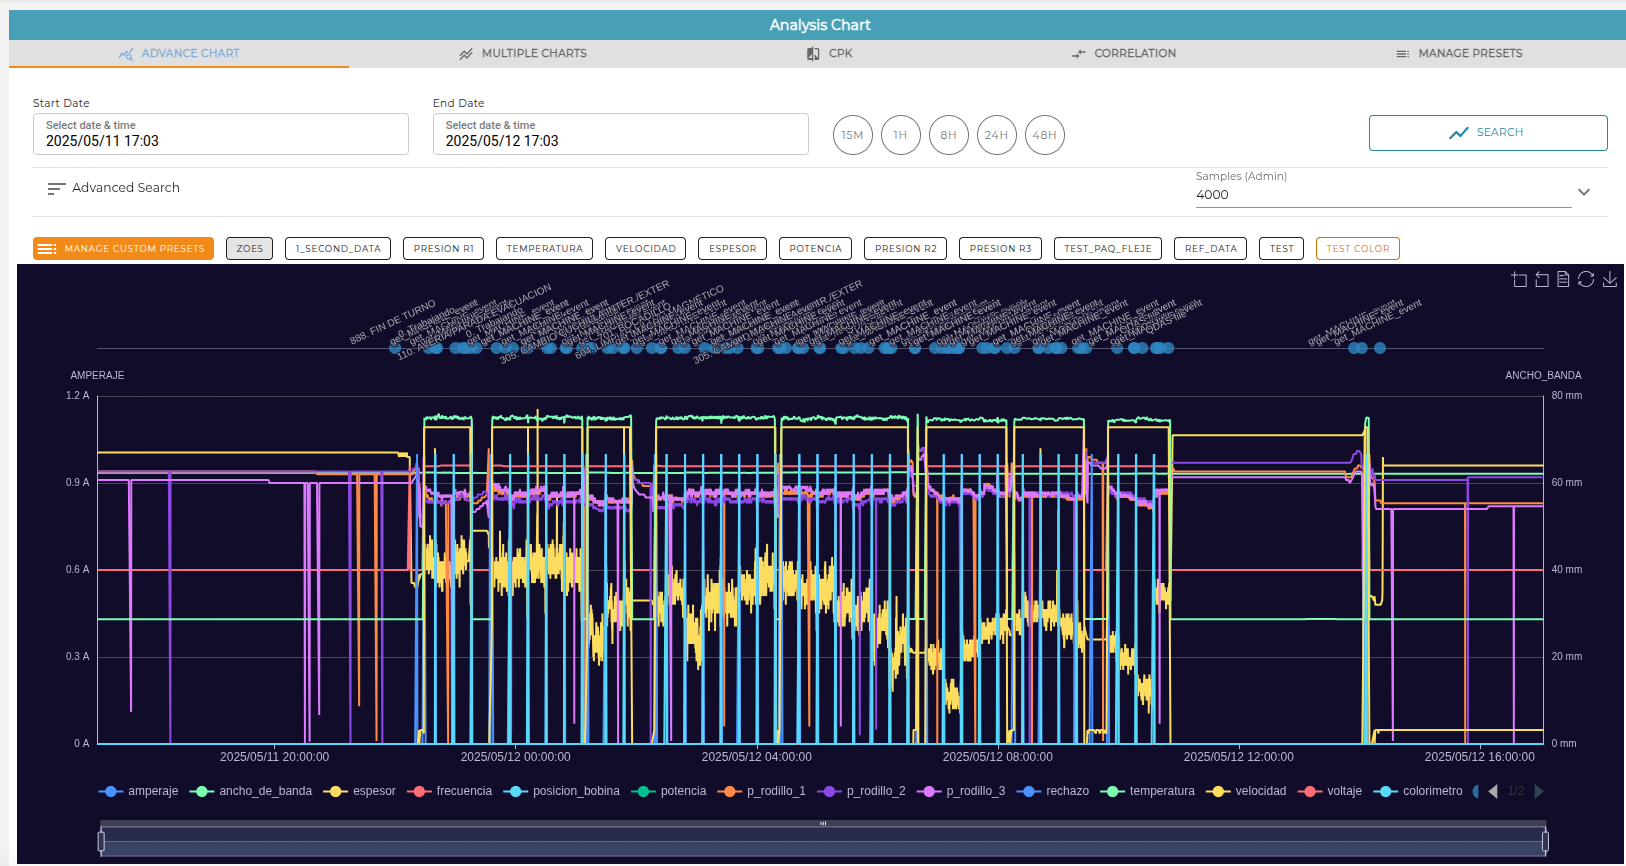Download chart as image icon
Screen dimensions: 1626x866
pos(1610,279)
